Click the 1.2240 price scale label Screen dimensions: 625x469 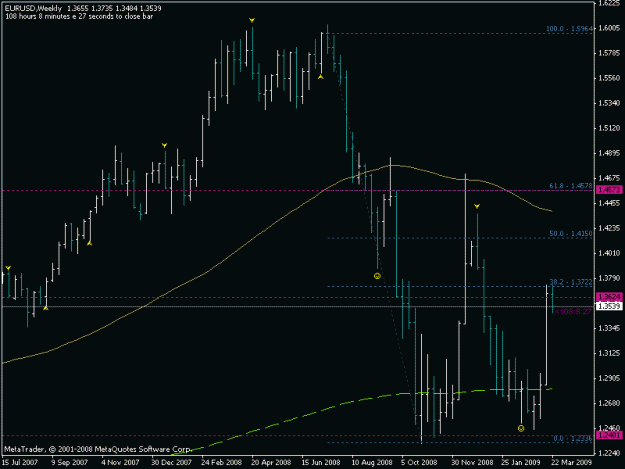point(609,453)
